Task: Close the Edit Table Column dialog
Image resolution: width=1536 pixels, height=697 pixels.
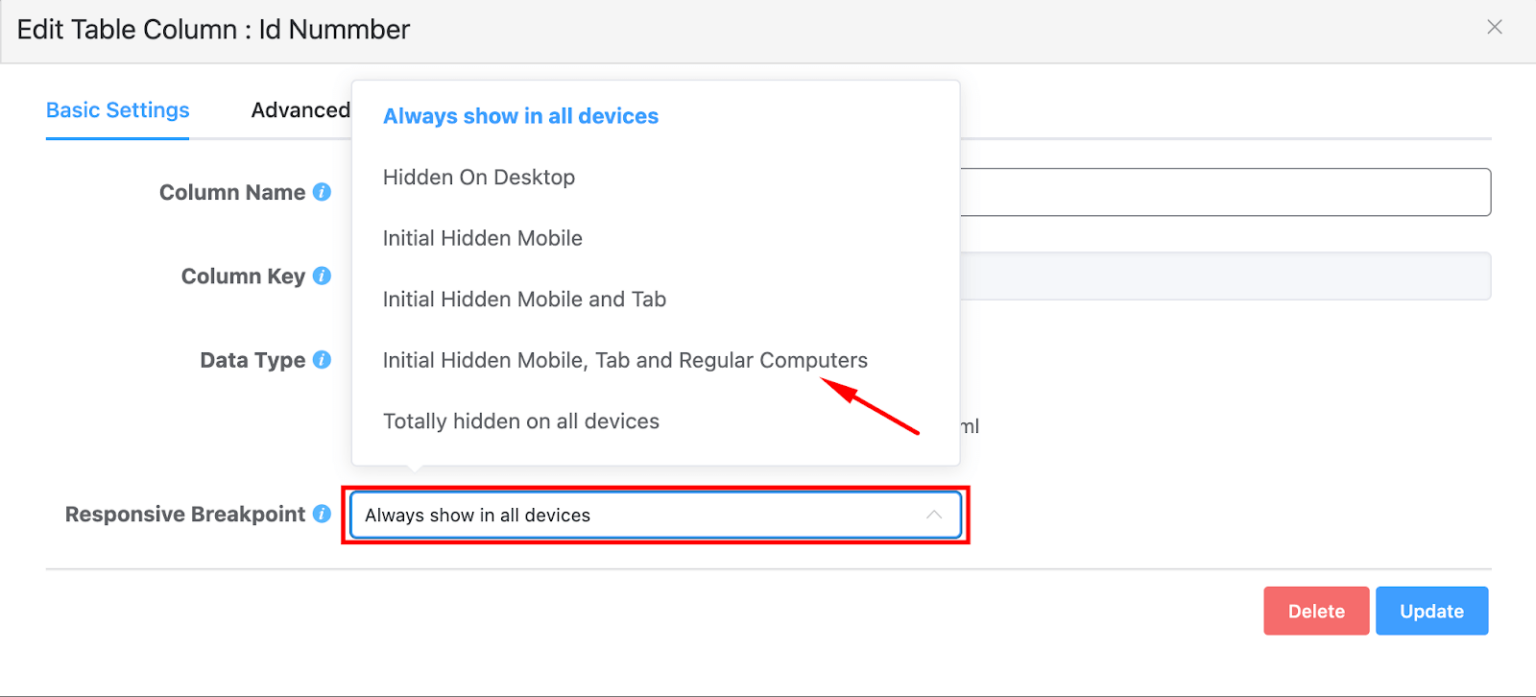Action: (1494, 27)
